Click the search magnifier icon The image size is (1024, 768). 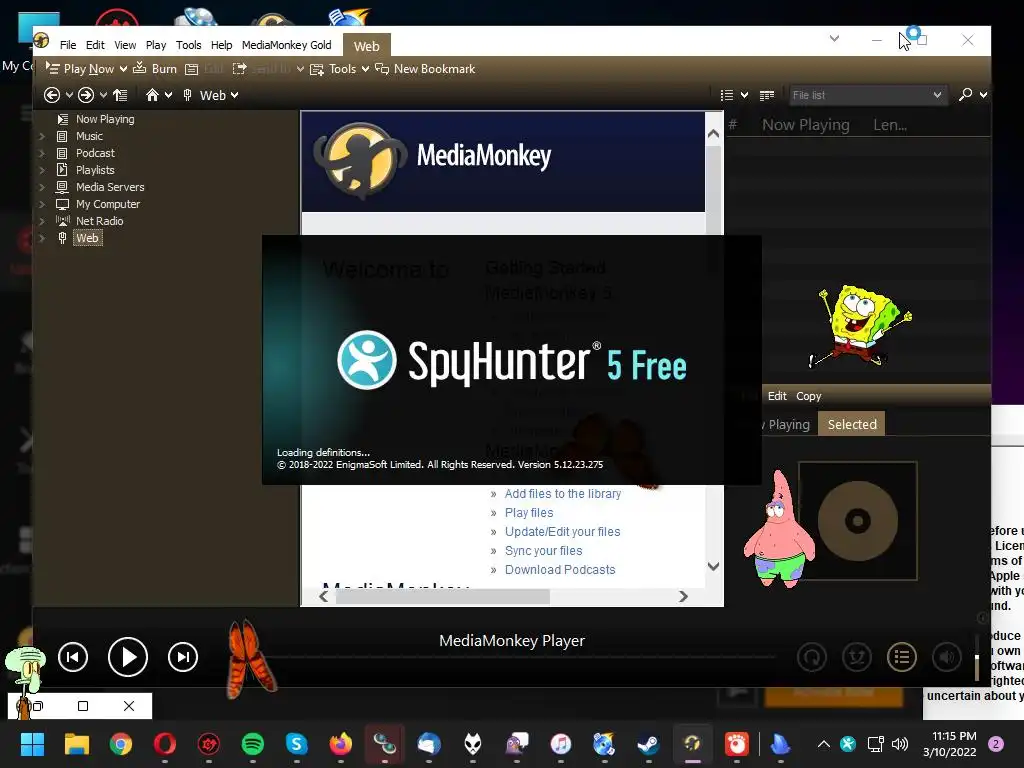click(x=965, y=95)
